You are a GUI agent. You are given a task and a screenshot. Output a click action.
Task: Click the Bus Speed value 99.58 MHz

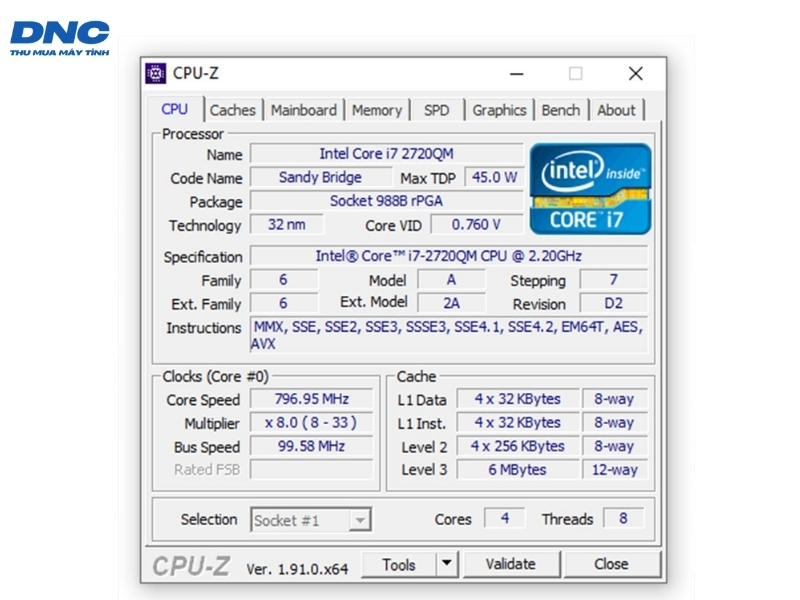(x=312, y=446)
